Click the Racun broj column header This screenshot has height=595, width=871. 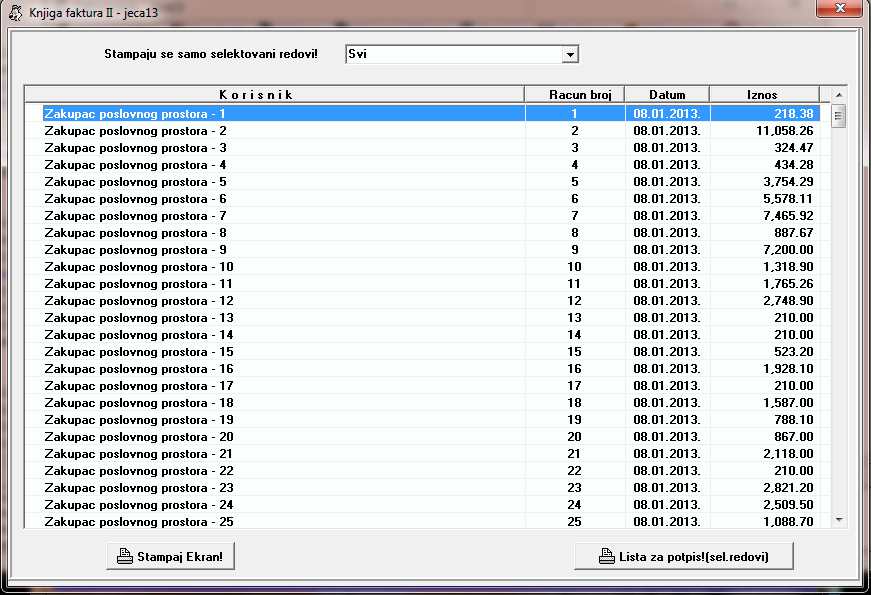pos(575,94)
